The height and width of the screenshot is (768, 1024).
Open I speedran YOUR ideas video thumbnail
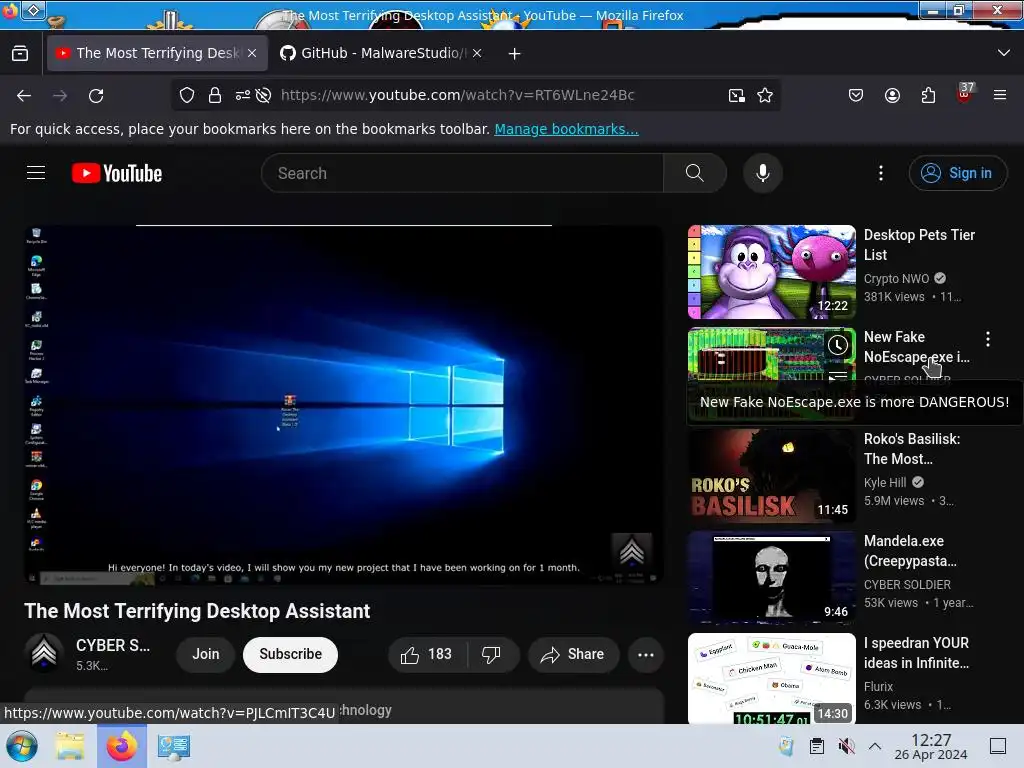pyautogui.click(x=772, y=679)
